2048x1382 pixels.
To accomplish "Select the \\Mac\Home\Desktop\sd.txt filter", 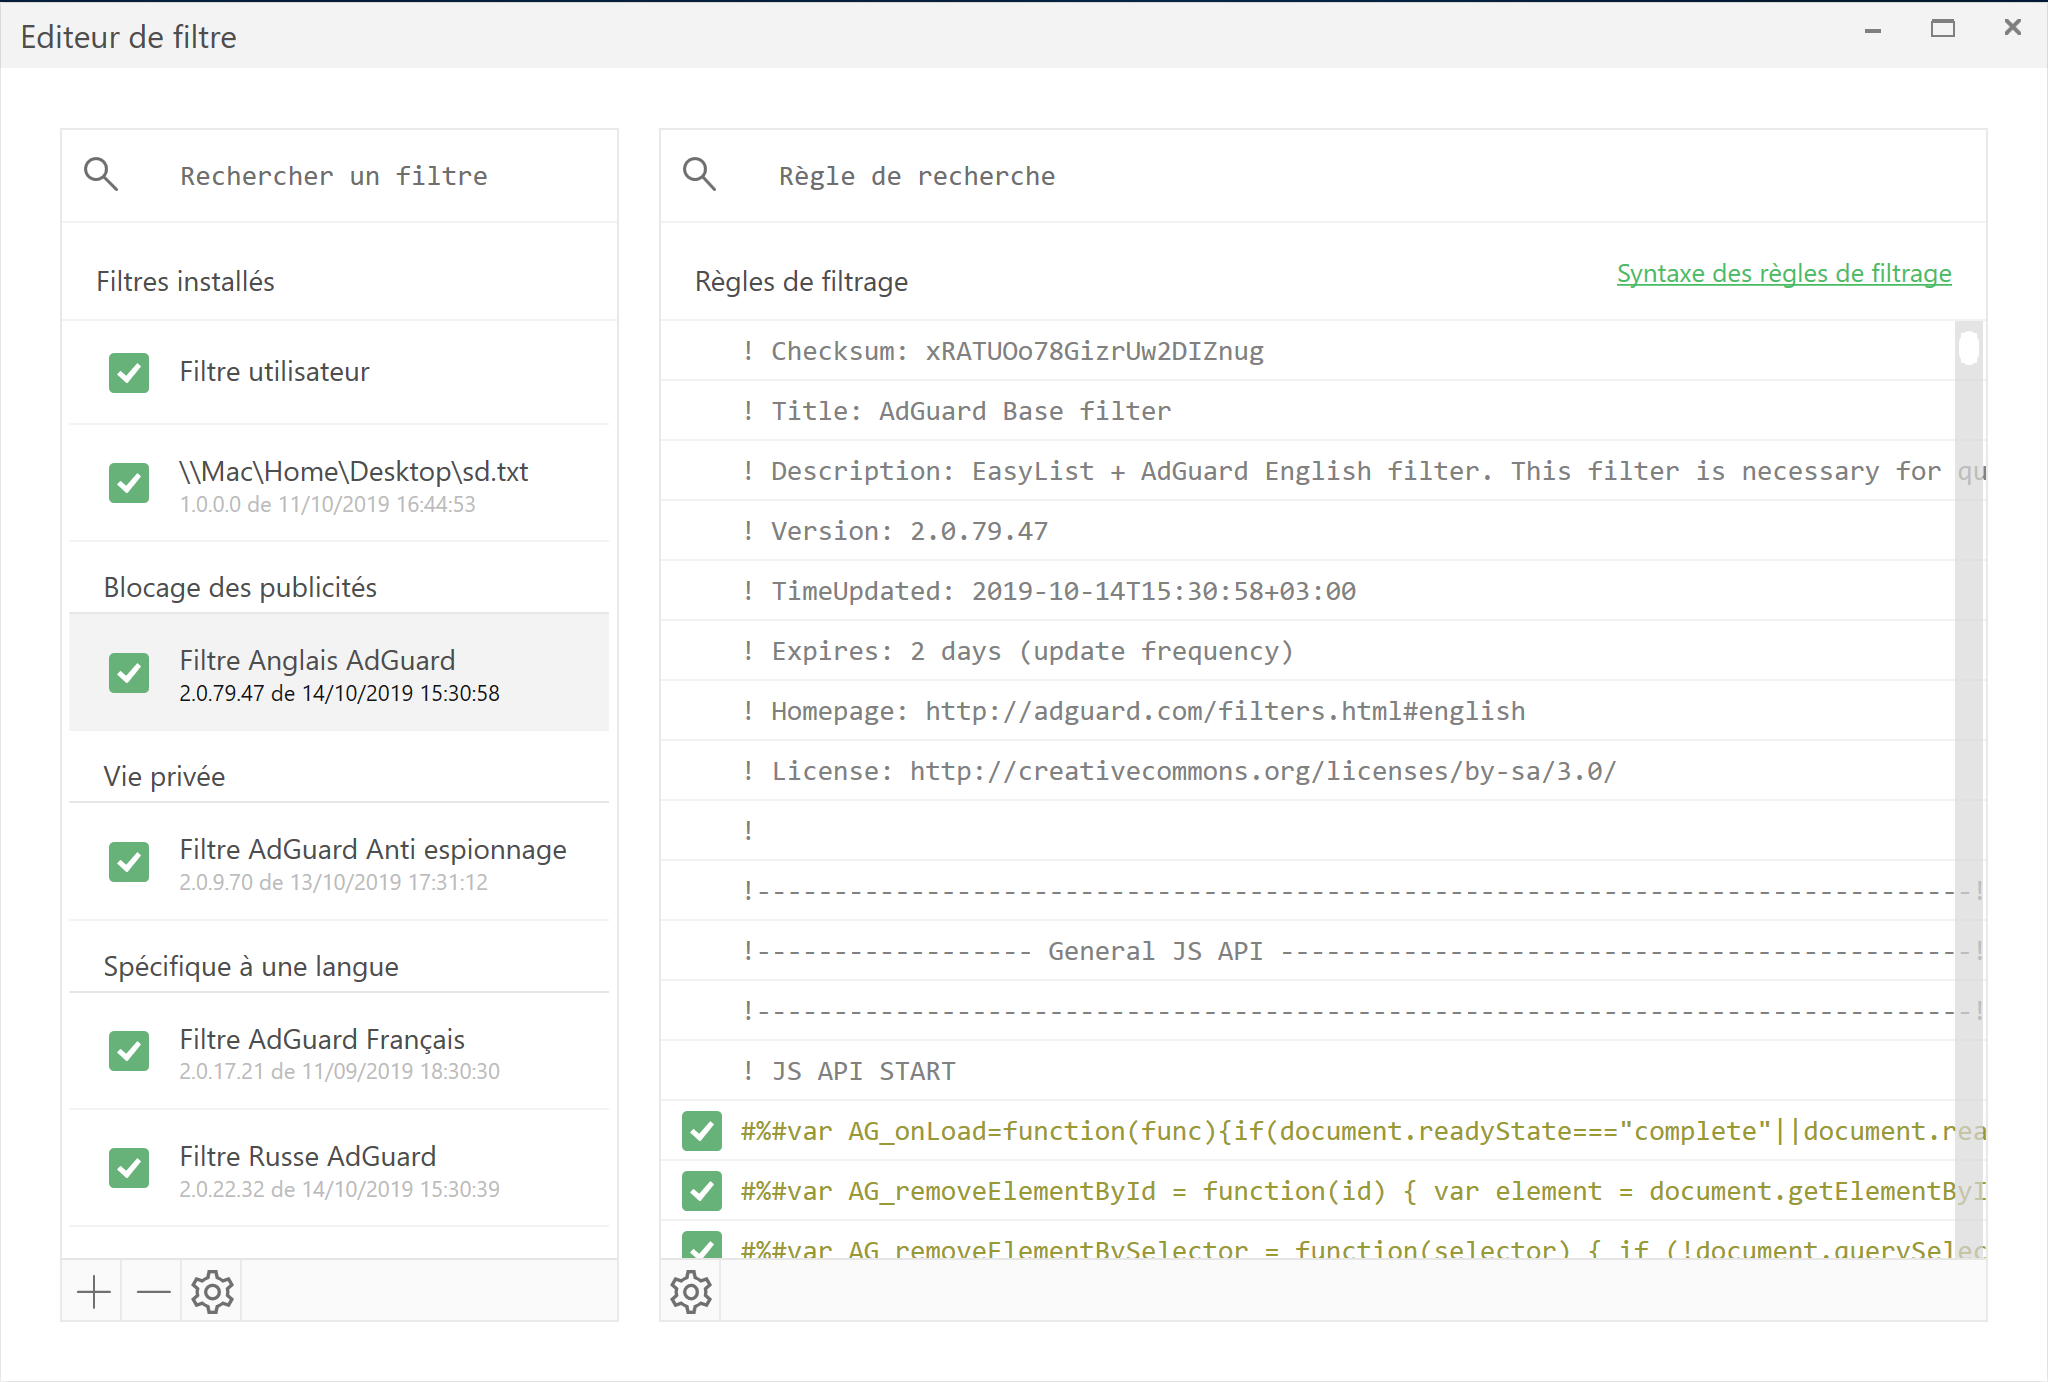I will point(339,484).
